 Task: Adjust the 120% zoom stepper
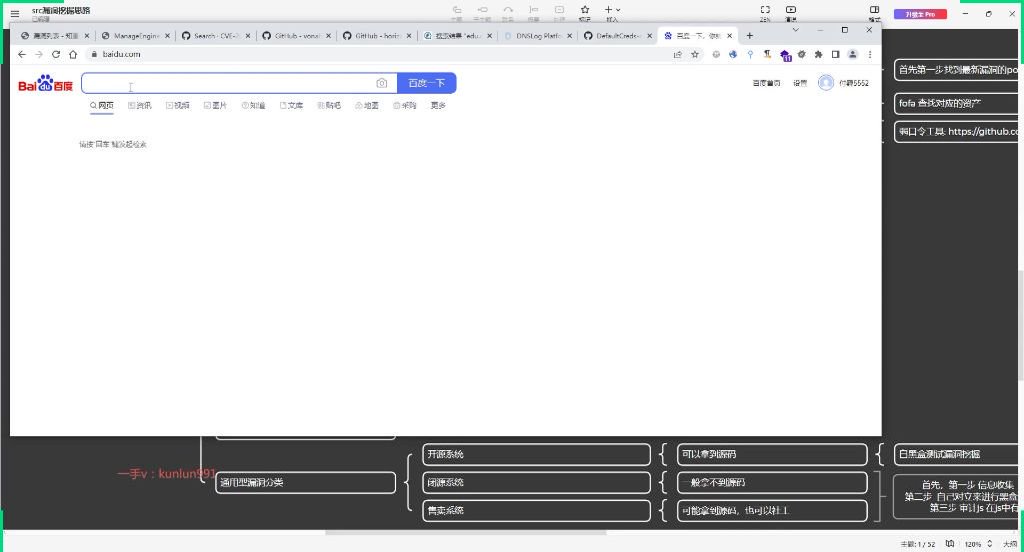click(x=990, y=544)
